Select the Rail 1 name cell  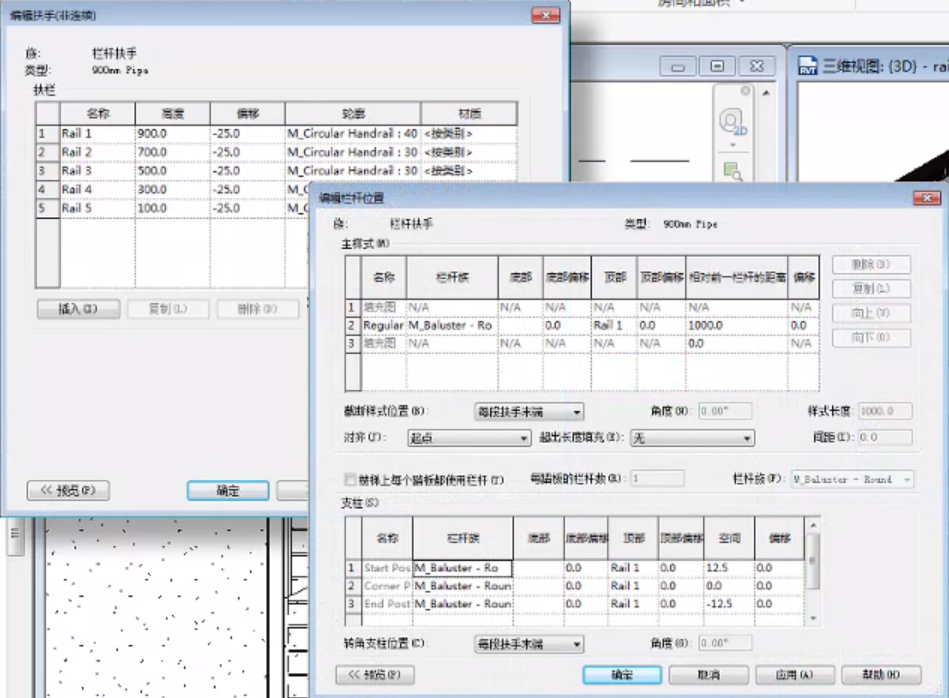(97, 133)
